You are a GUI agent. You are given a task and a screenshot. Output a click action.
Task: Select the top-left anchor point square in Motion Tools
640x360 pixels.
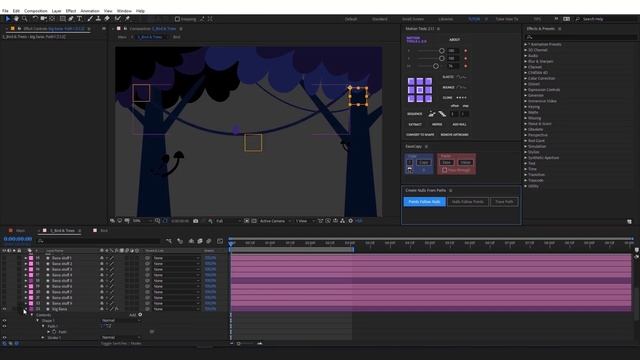[x=411, y=81]
